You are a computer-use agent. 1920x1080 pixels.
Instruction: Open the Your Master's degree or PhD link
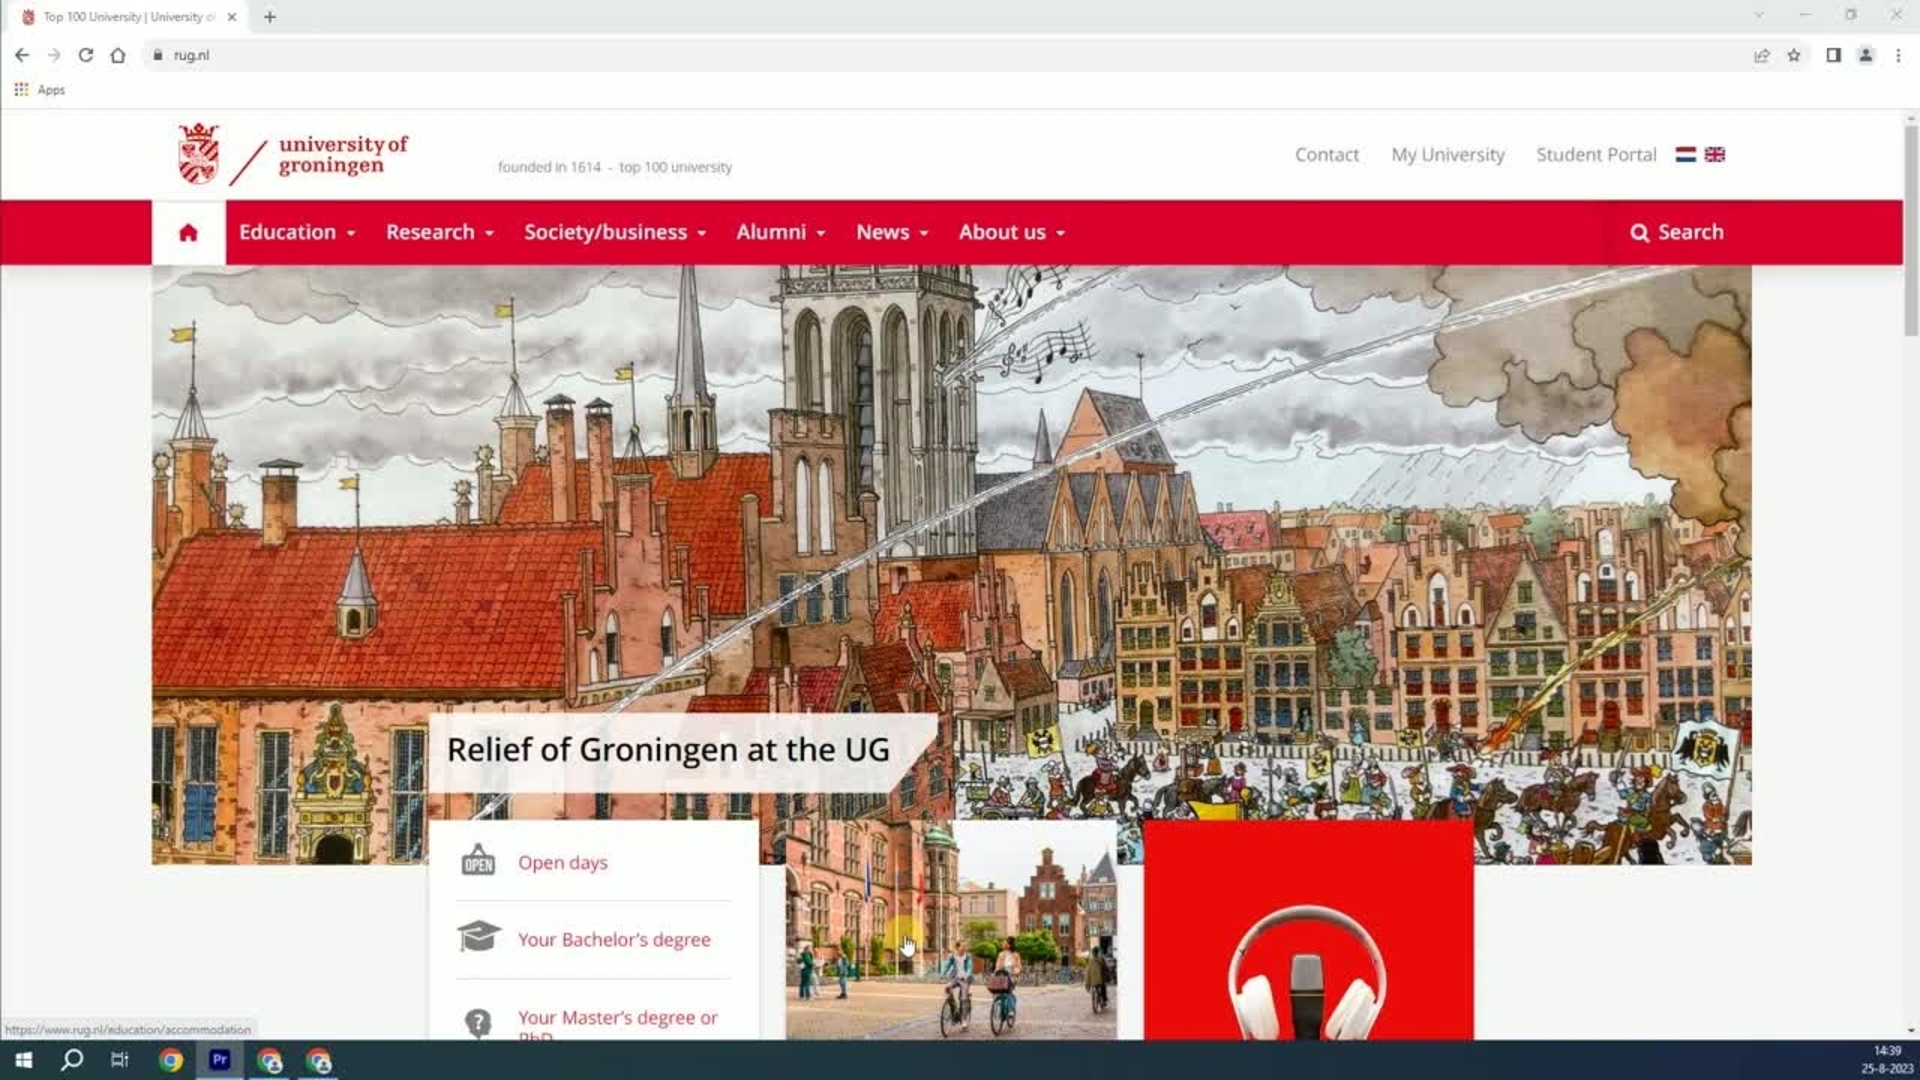coord(618,1024)
